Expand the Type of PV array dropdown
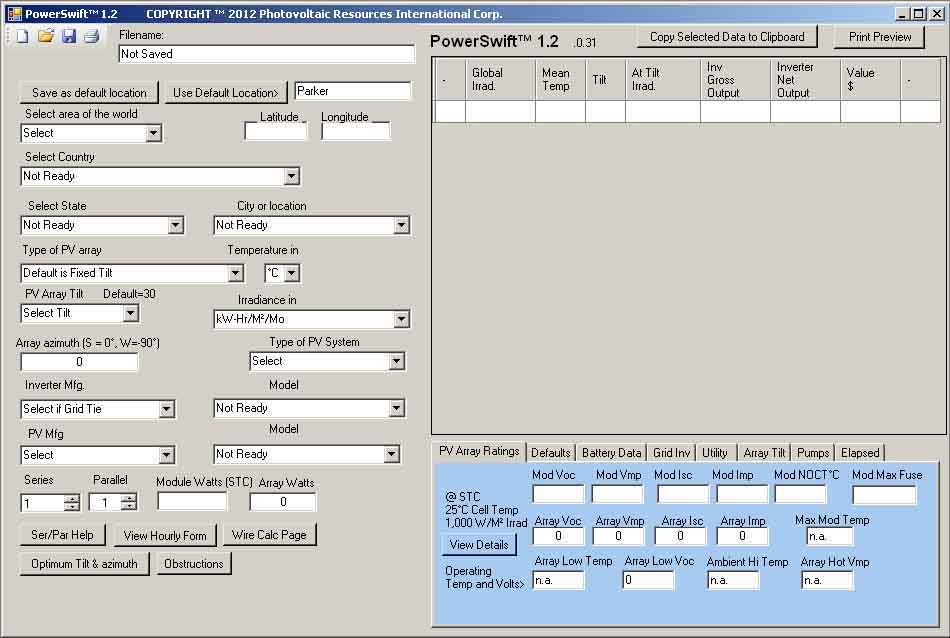Screen dimensions: 950x638 click(236, 273)
